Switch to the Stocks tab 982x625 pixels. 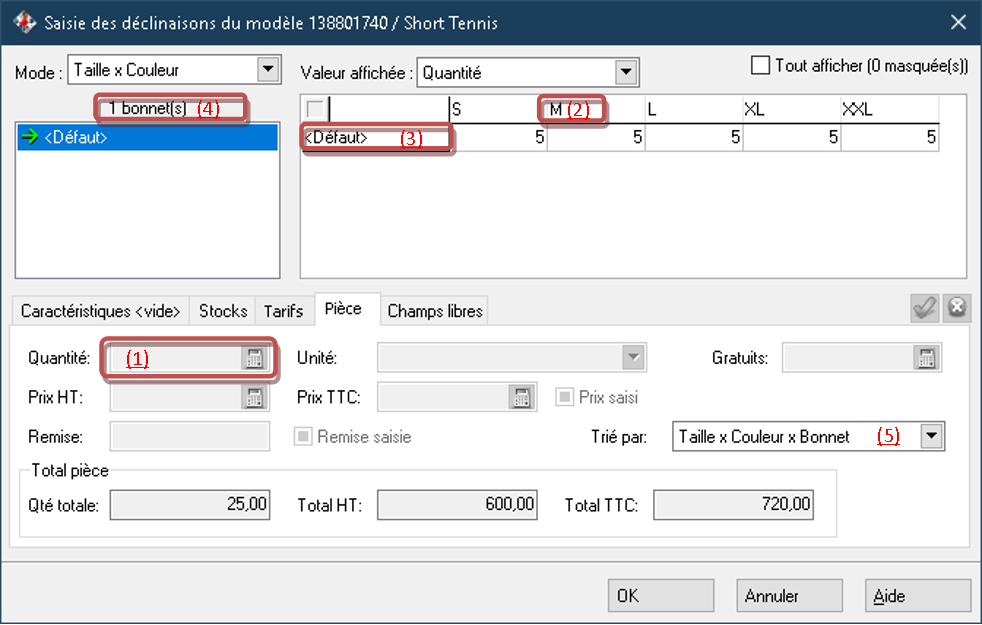click(x=222, y=311)
